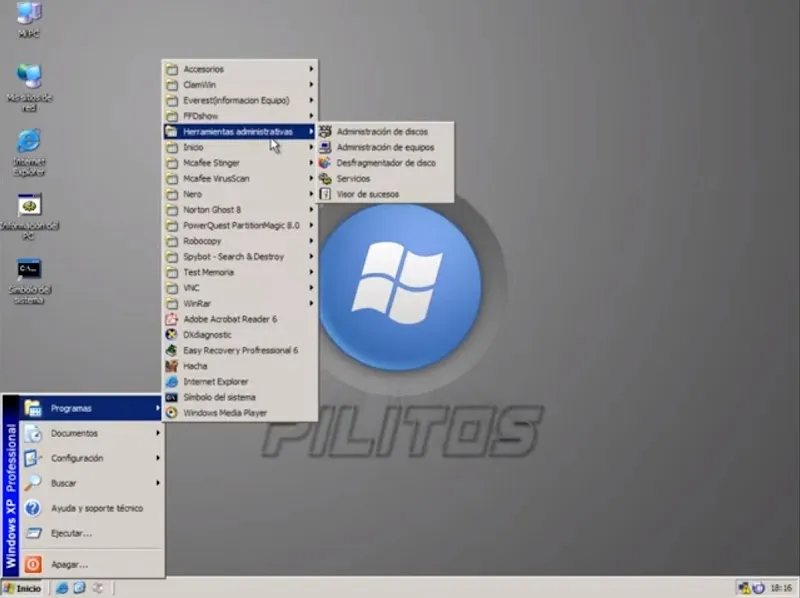Click the Servicios gear icon
Image resolution: width=800 pixels, height=598 pixels.
tap(325, 179)
